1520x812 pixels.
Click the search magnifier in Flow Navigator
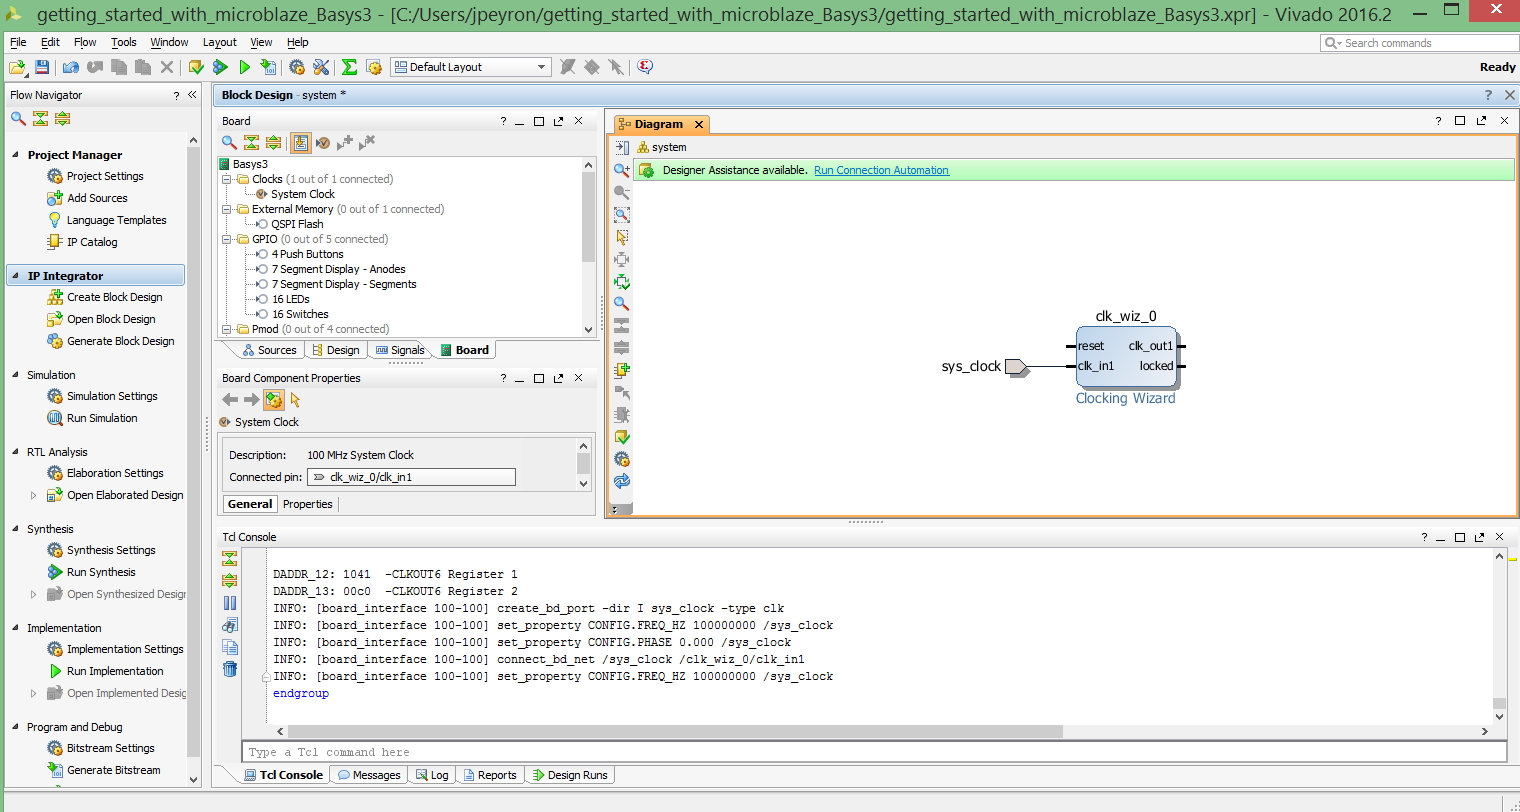[x=18, y=118]
